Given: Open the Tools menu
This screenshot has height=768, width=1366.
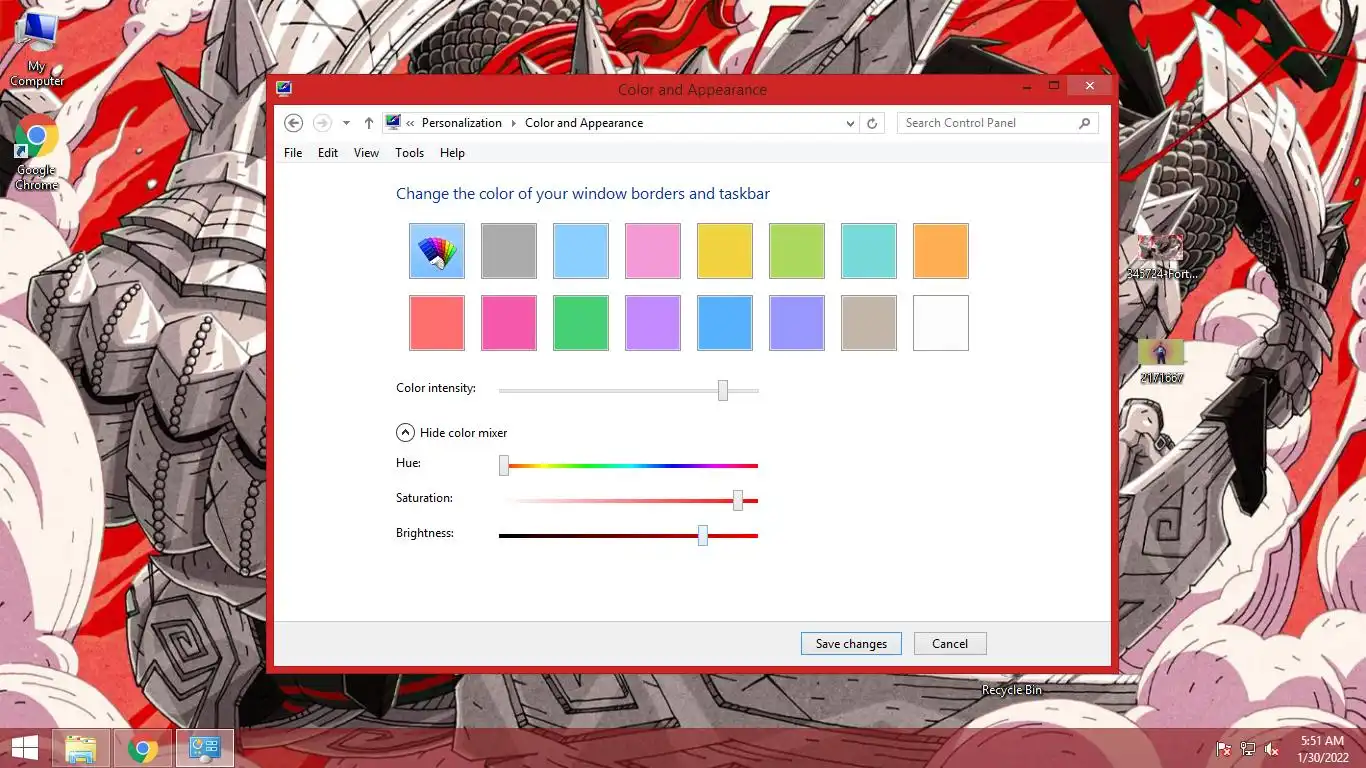Looking at the screenshot, I should (x=410, y=153).
